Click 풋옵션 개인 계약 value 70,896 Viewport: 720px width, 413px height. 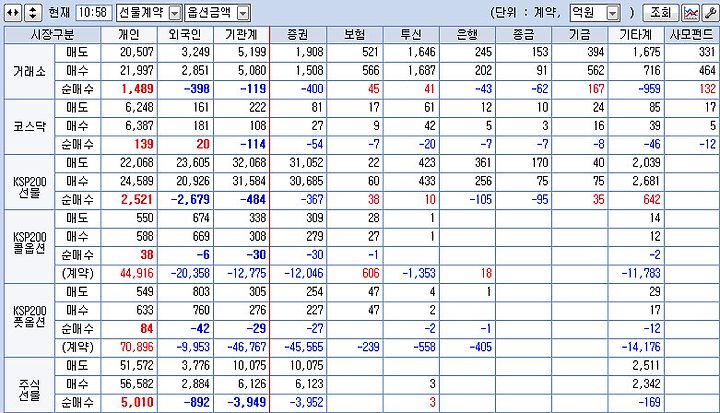136,347
